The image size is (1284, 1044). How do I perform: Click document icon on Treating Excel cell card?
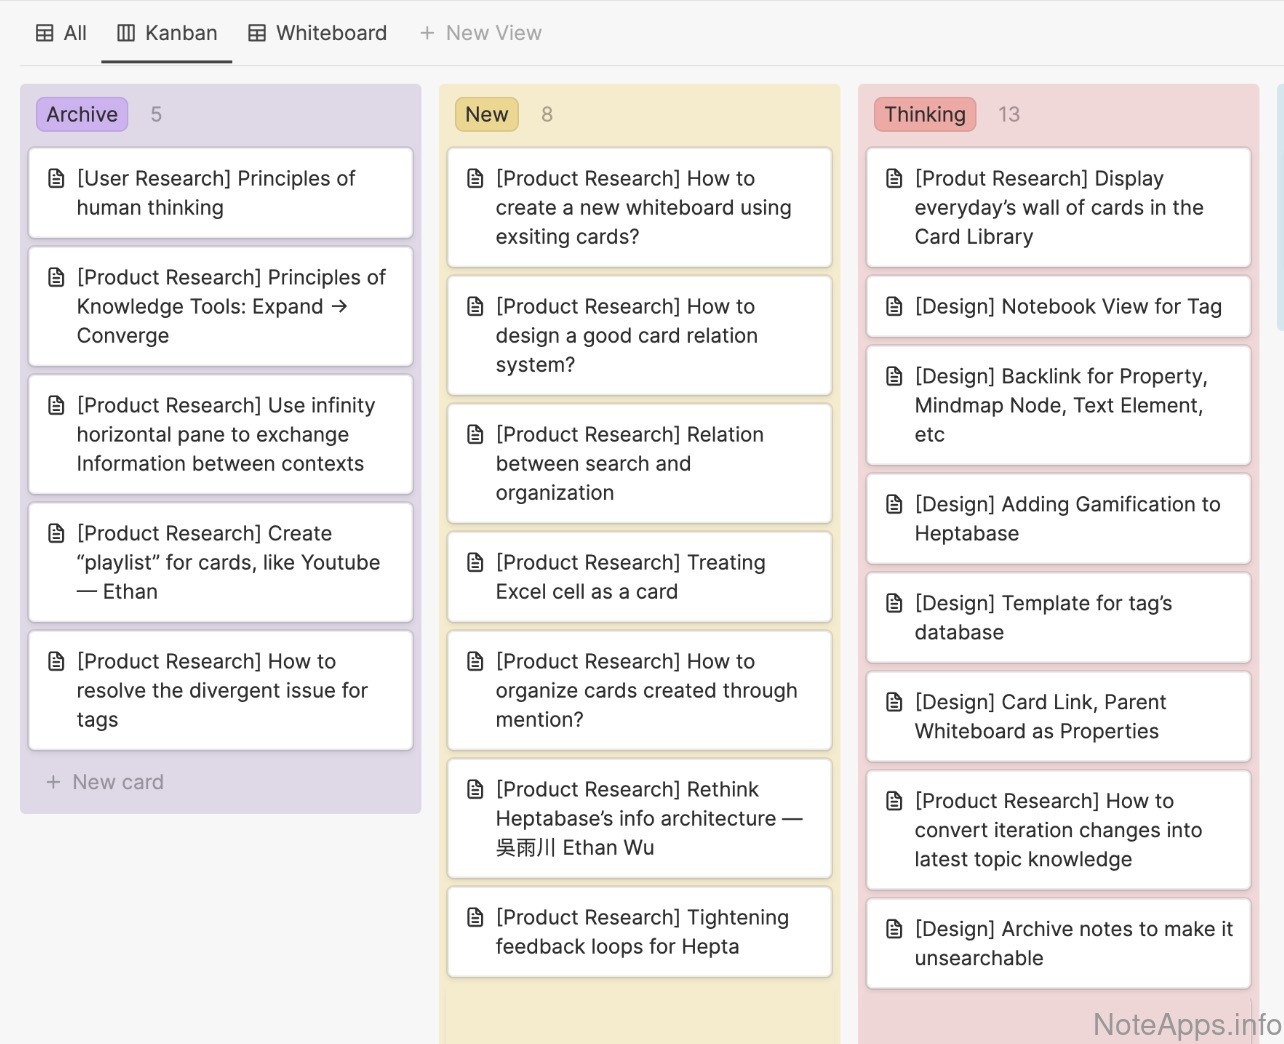point(476,563)
